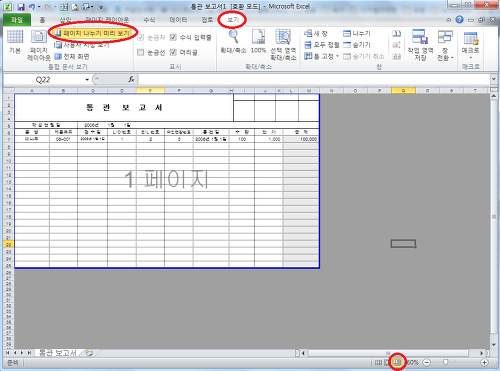The image size is (500, 371).
Task: Click 페이지 나누기 미리 보기 button
Action: coord(92,33)
